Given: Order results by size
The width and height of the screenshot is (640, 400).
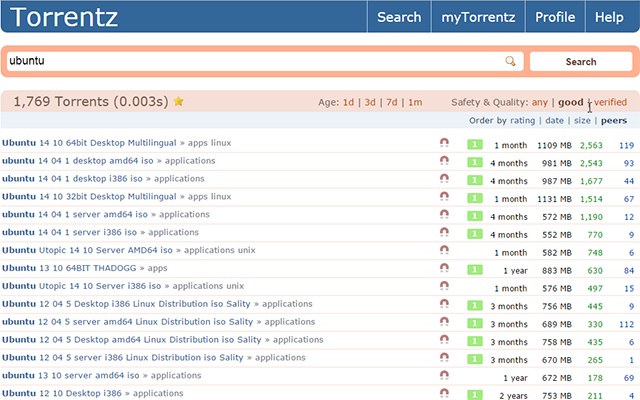Looking at the screenshot, I should click(582, 120).
